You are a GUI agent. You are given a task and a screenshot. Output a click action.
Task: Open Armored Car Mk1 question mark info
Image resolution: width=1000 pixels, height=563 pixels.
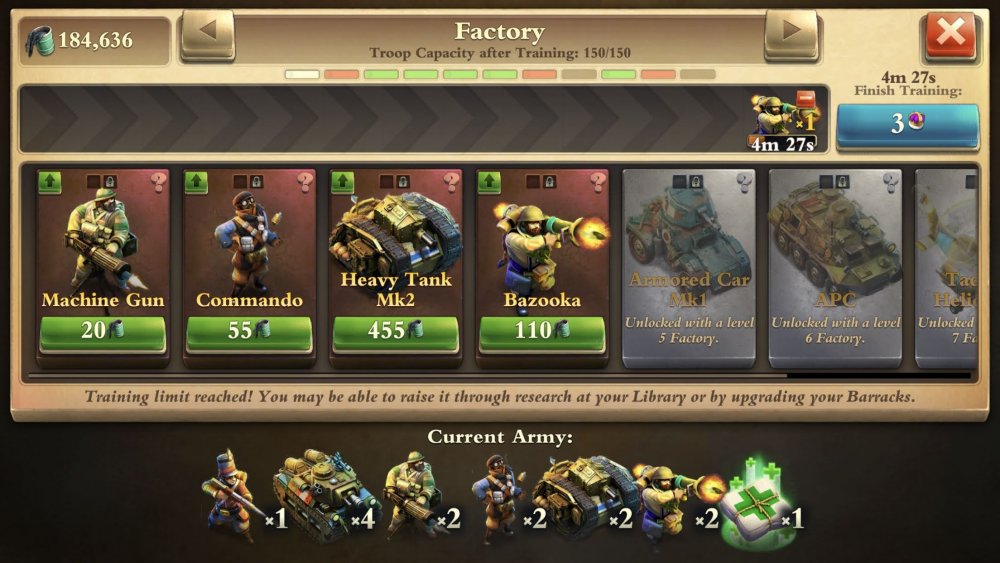pyautogui.click(x=744, y=183)
